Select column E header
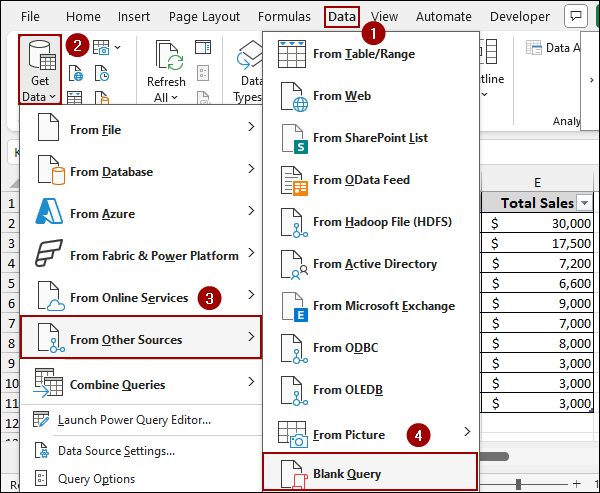 tap(537, 183)
